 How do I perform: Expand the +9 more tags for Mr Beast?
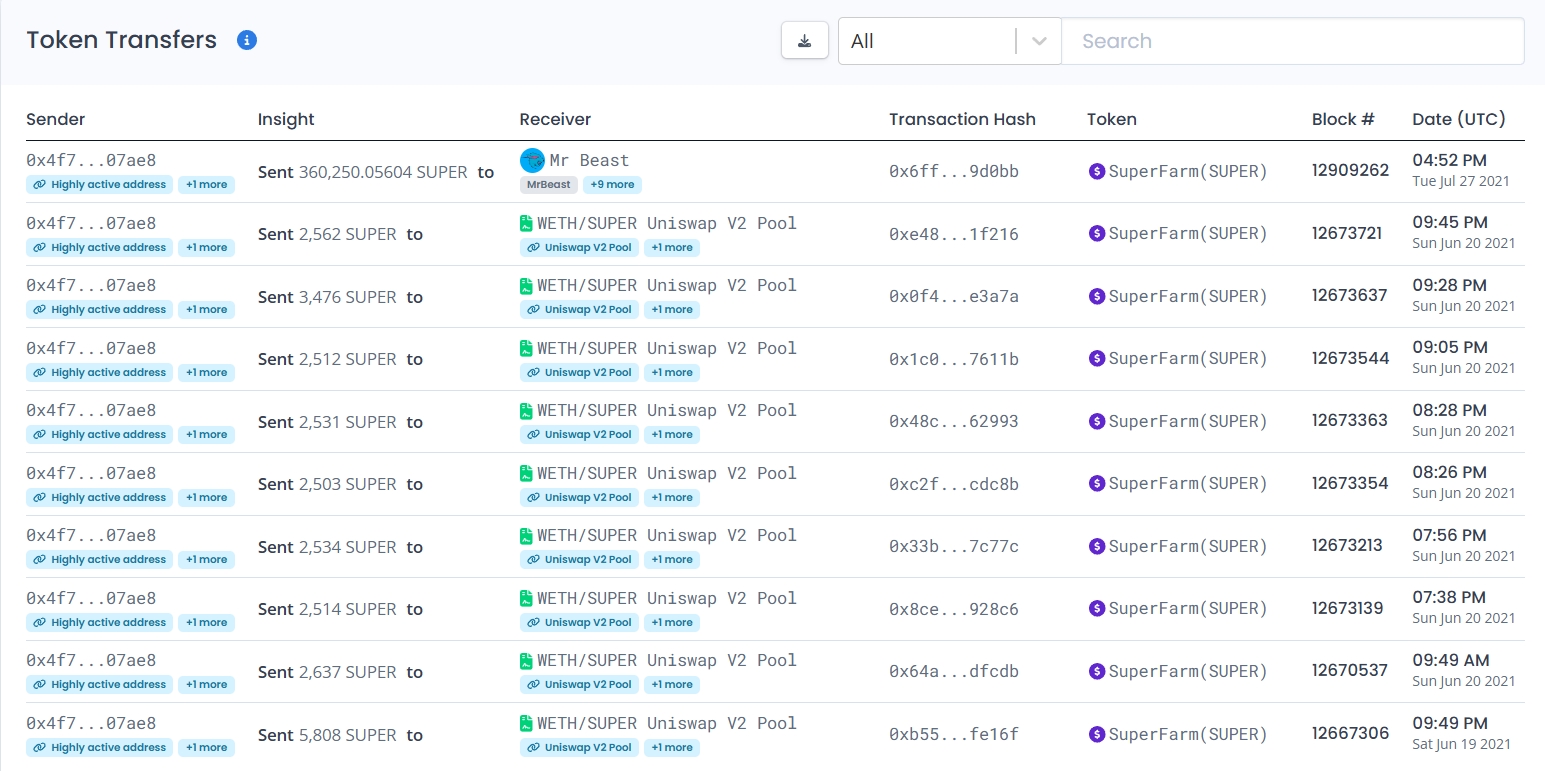(611, 185)
